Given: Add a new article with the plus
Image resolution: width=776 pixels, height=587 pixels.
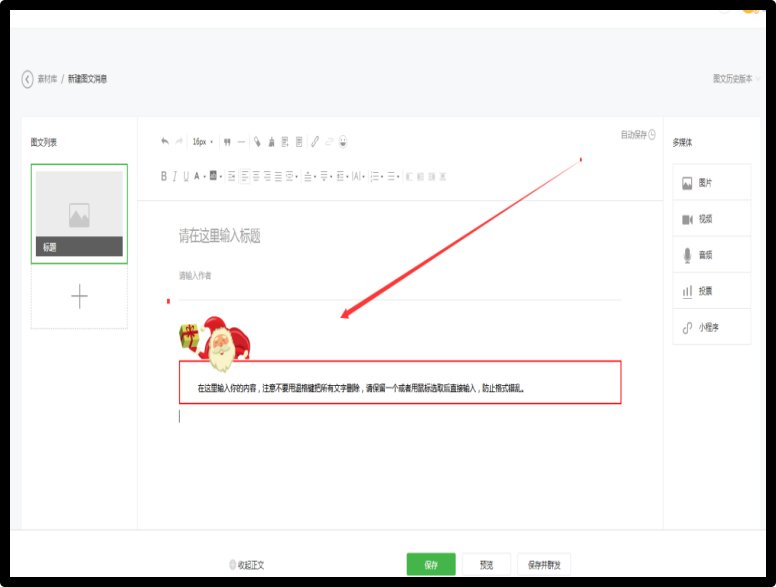Looking at the screenshot, I should [x=79, y=296].
